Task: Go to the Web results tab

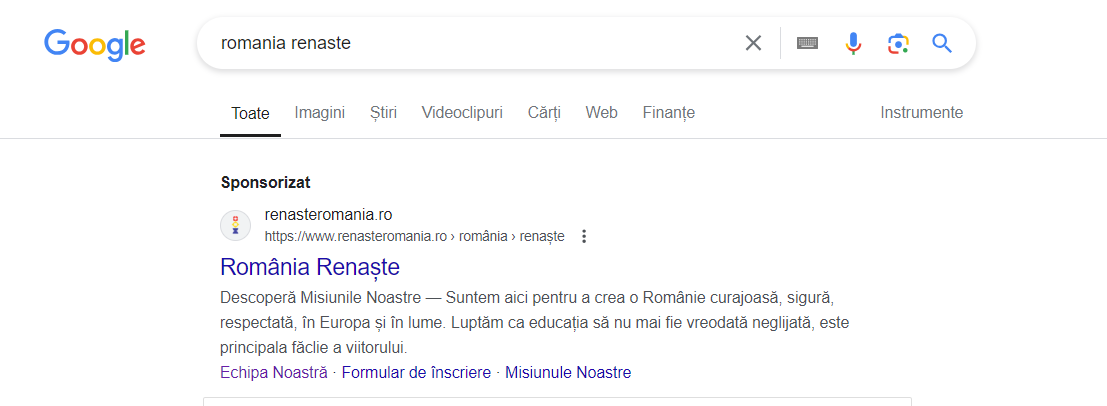Action: click(x=602, y=112)
